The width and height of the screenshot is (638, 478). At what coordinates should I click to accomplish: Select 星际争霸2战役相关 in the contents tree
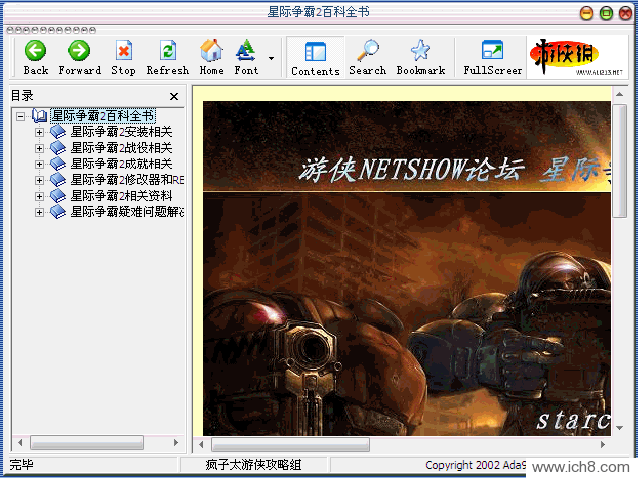(x=120, y=148)
